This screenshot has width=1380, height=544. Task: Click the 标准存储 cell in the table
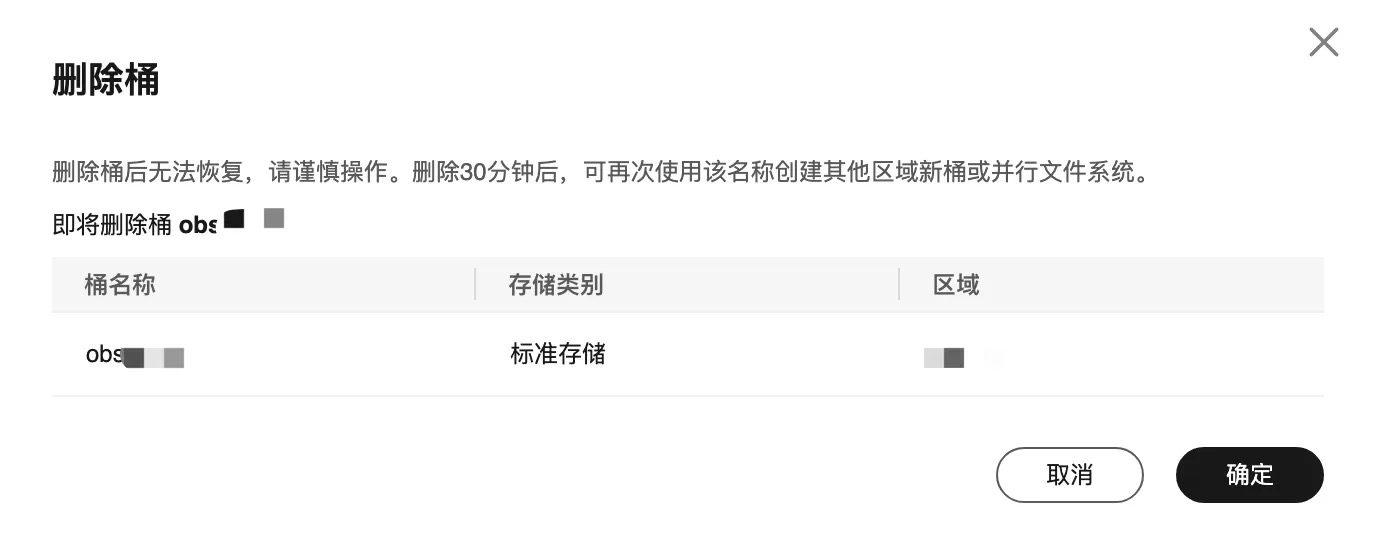click(x=557, y=354)
